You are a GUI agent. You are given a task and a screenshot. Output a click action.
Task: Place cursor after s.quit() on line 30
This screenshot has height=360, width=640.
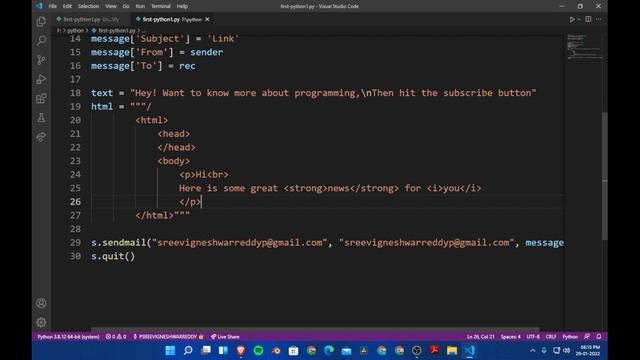[136, 256]
